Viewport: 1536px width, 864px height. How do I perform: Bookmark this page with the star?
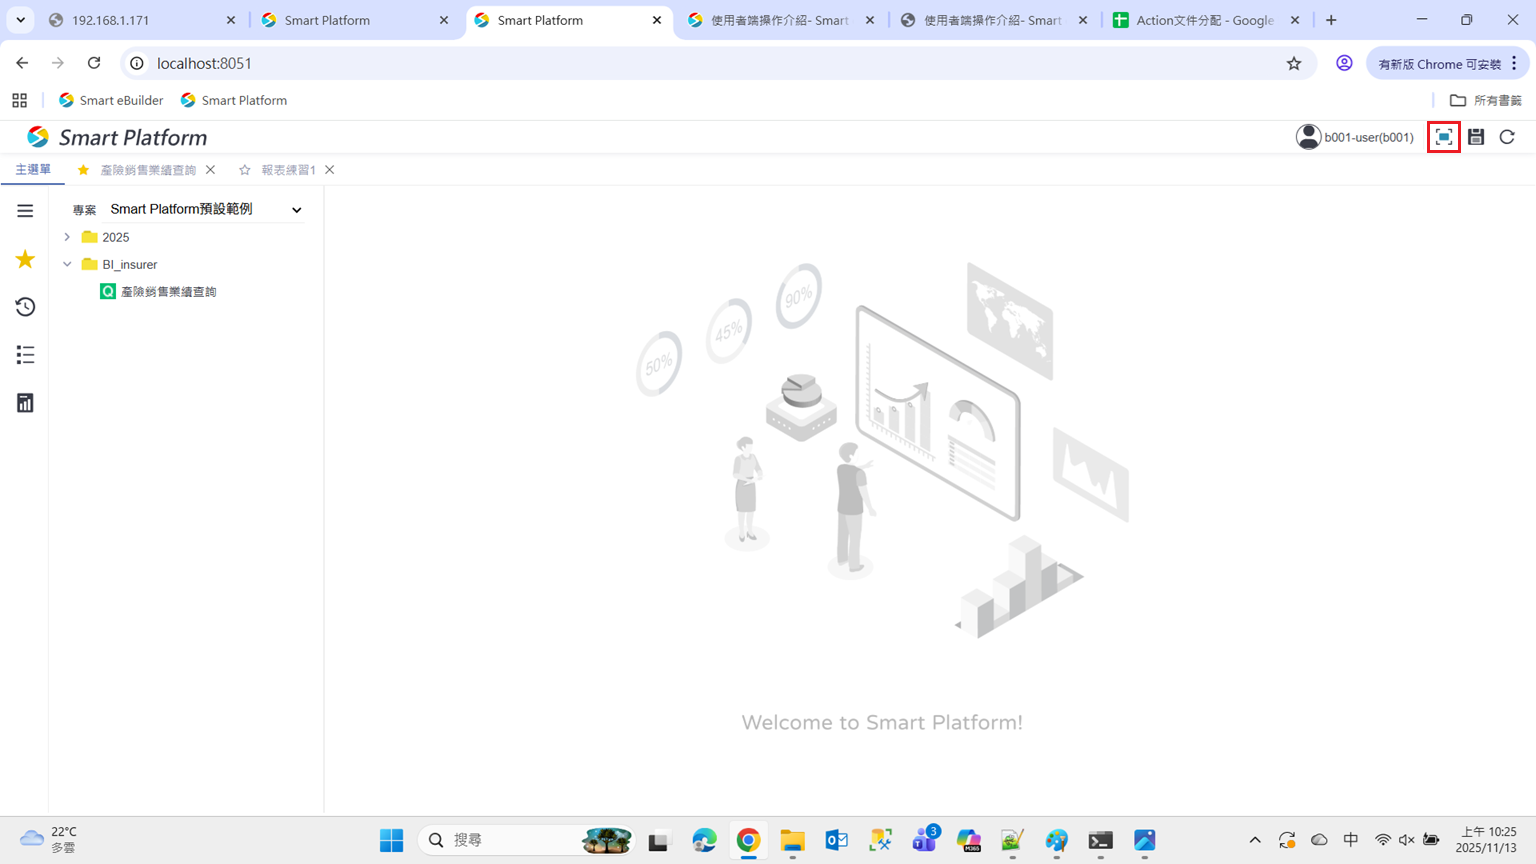1294,63
